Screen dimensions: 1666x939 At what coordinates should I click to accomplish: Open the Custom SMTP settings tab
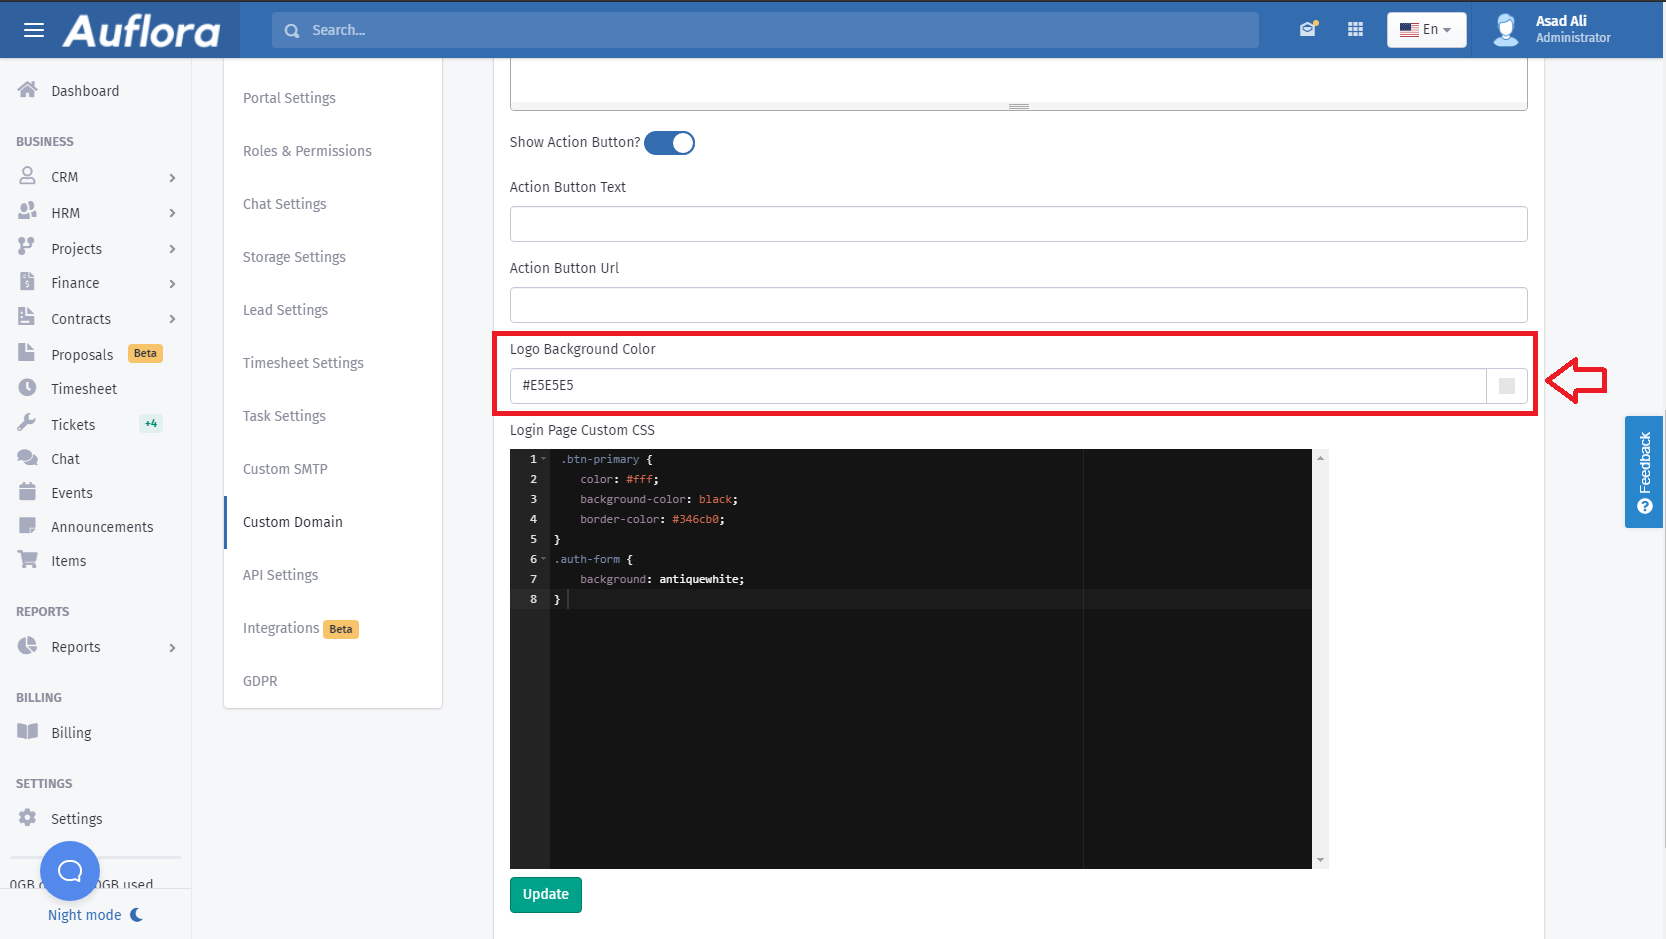point(285,469)
